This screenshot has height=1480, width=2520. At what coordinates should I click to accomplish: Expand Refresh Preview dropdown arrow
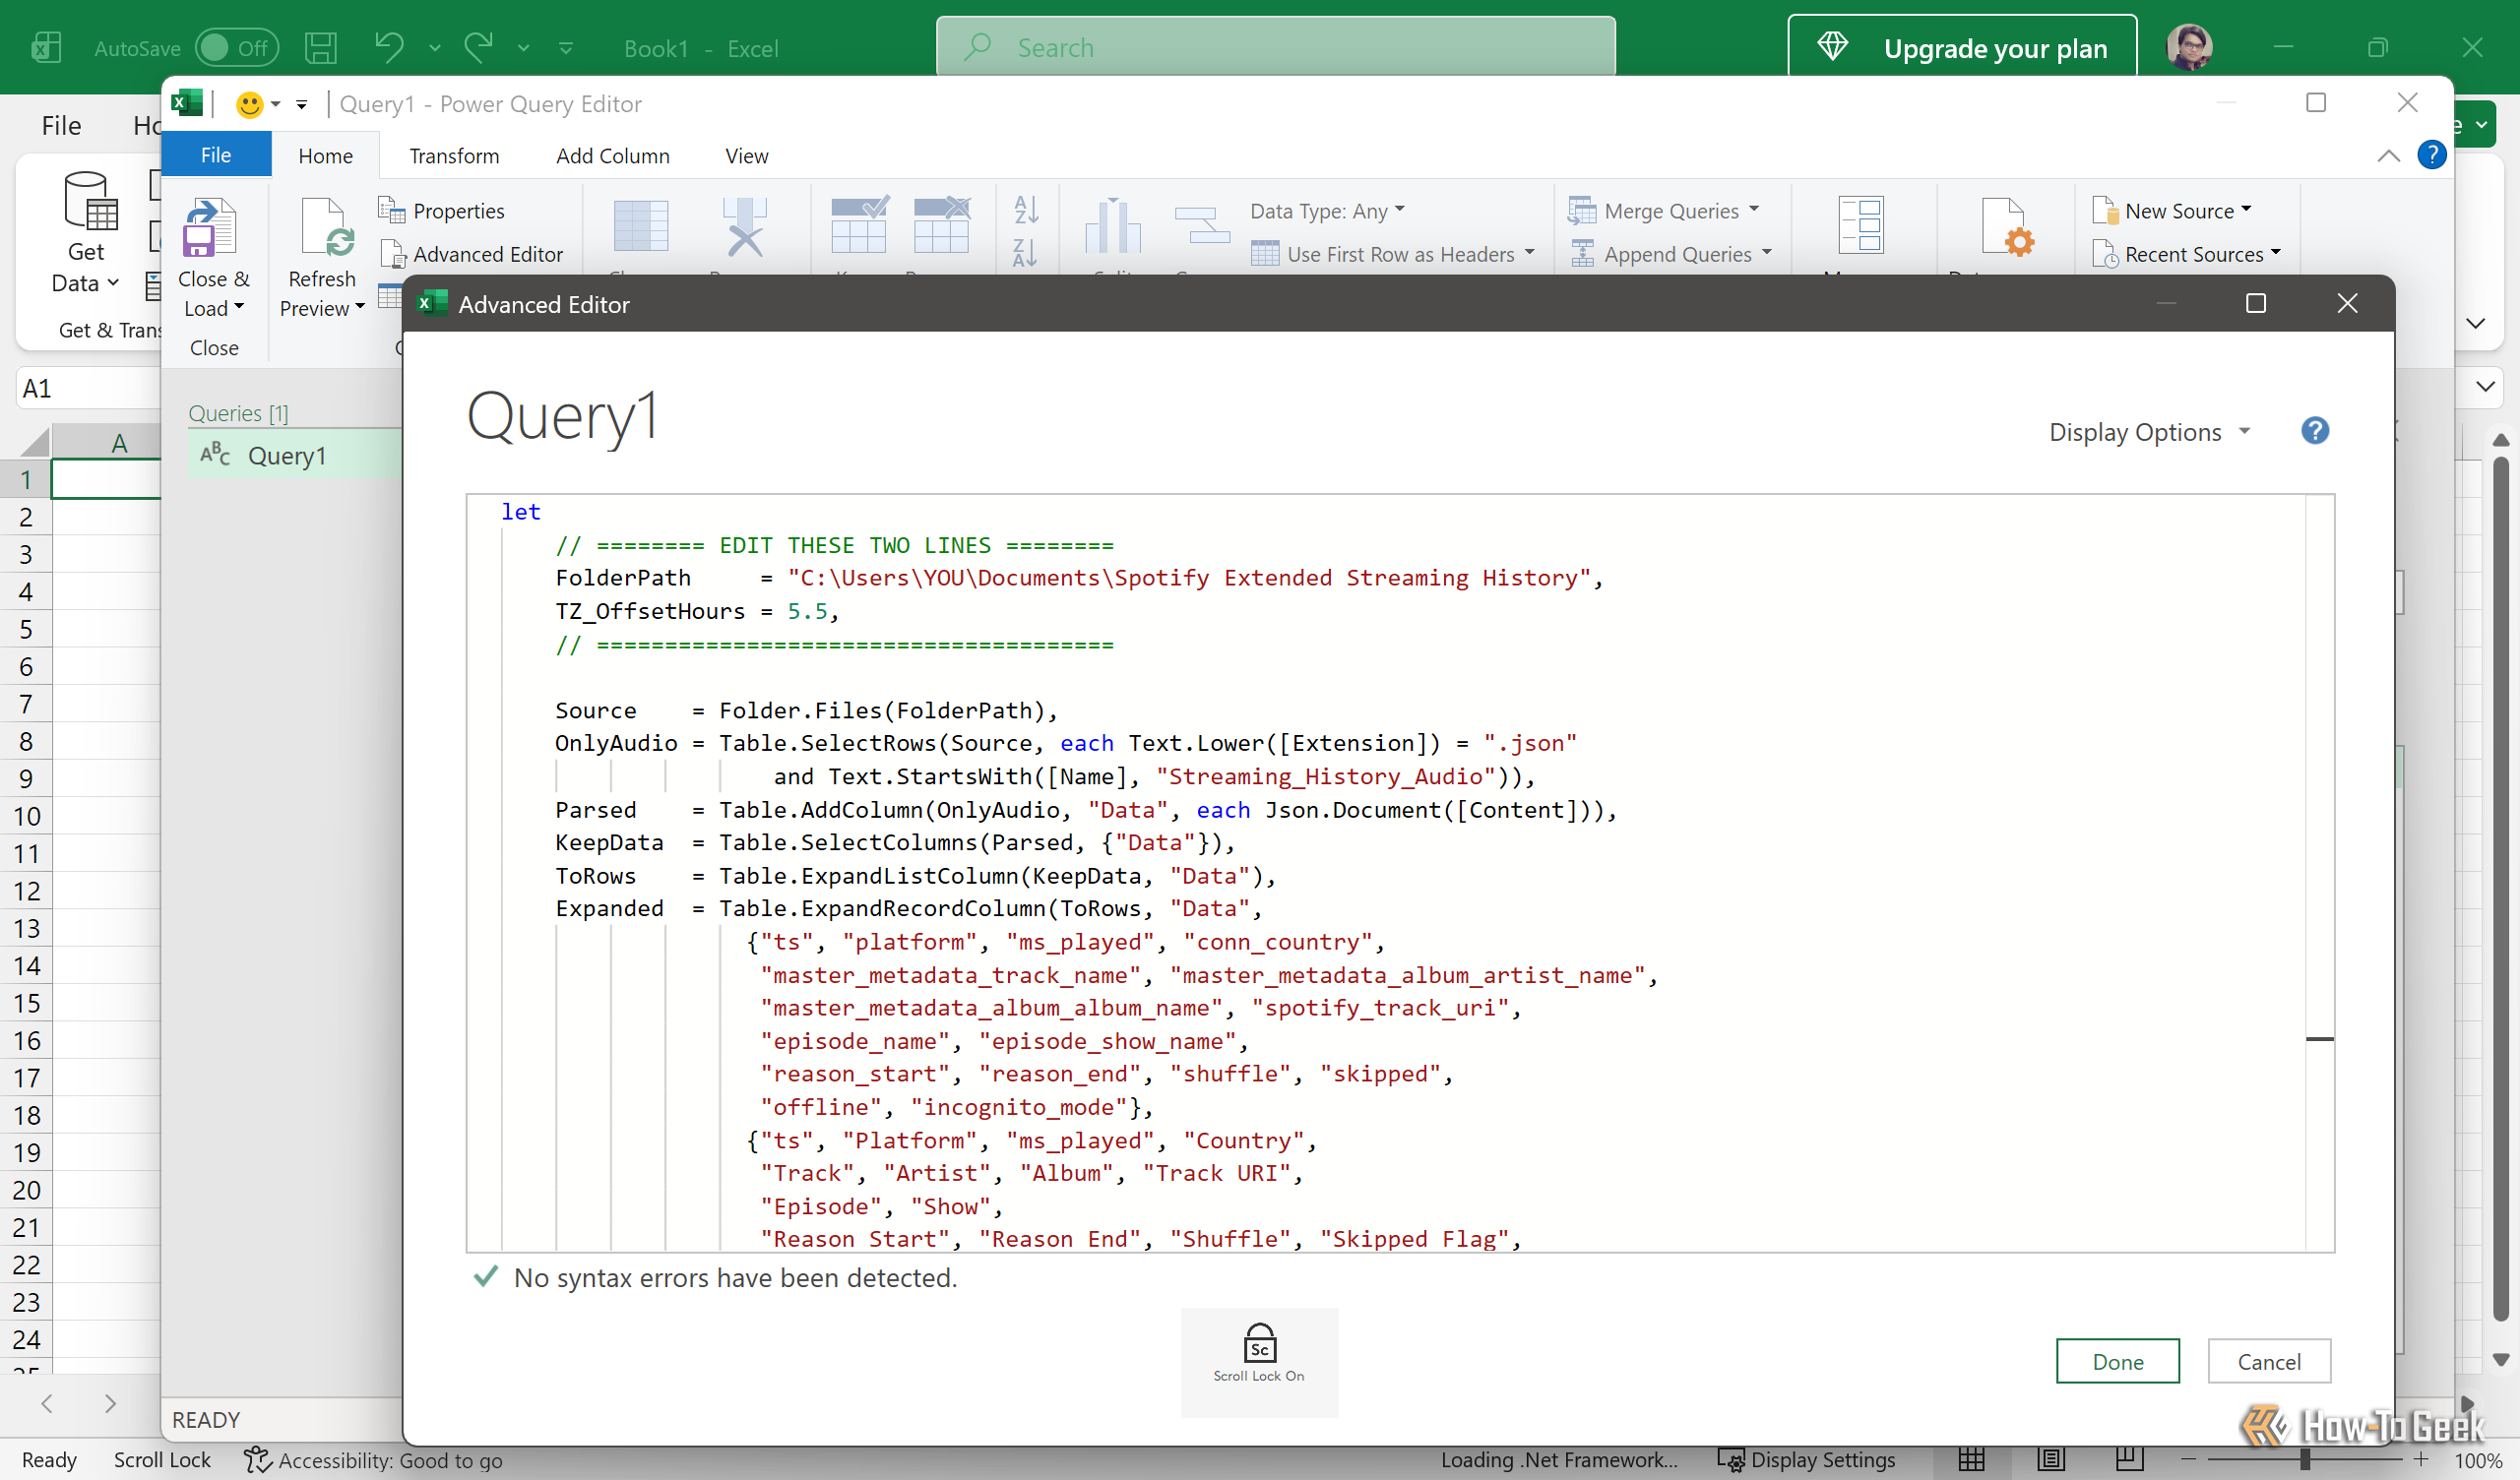[359, 307]
